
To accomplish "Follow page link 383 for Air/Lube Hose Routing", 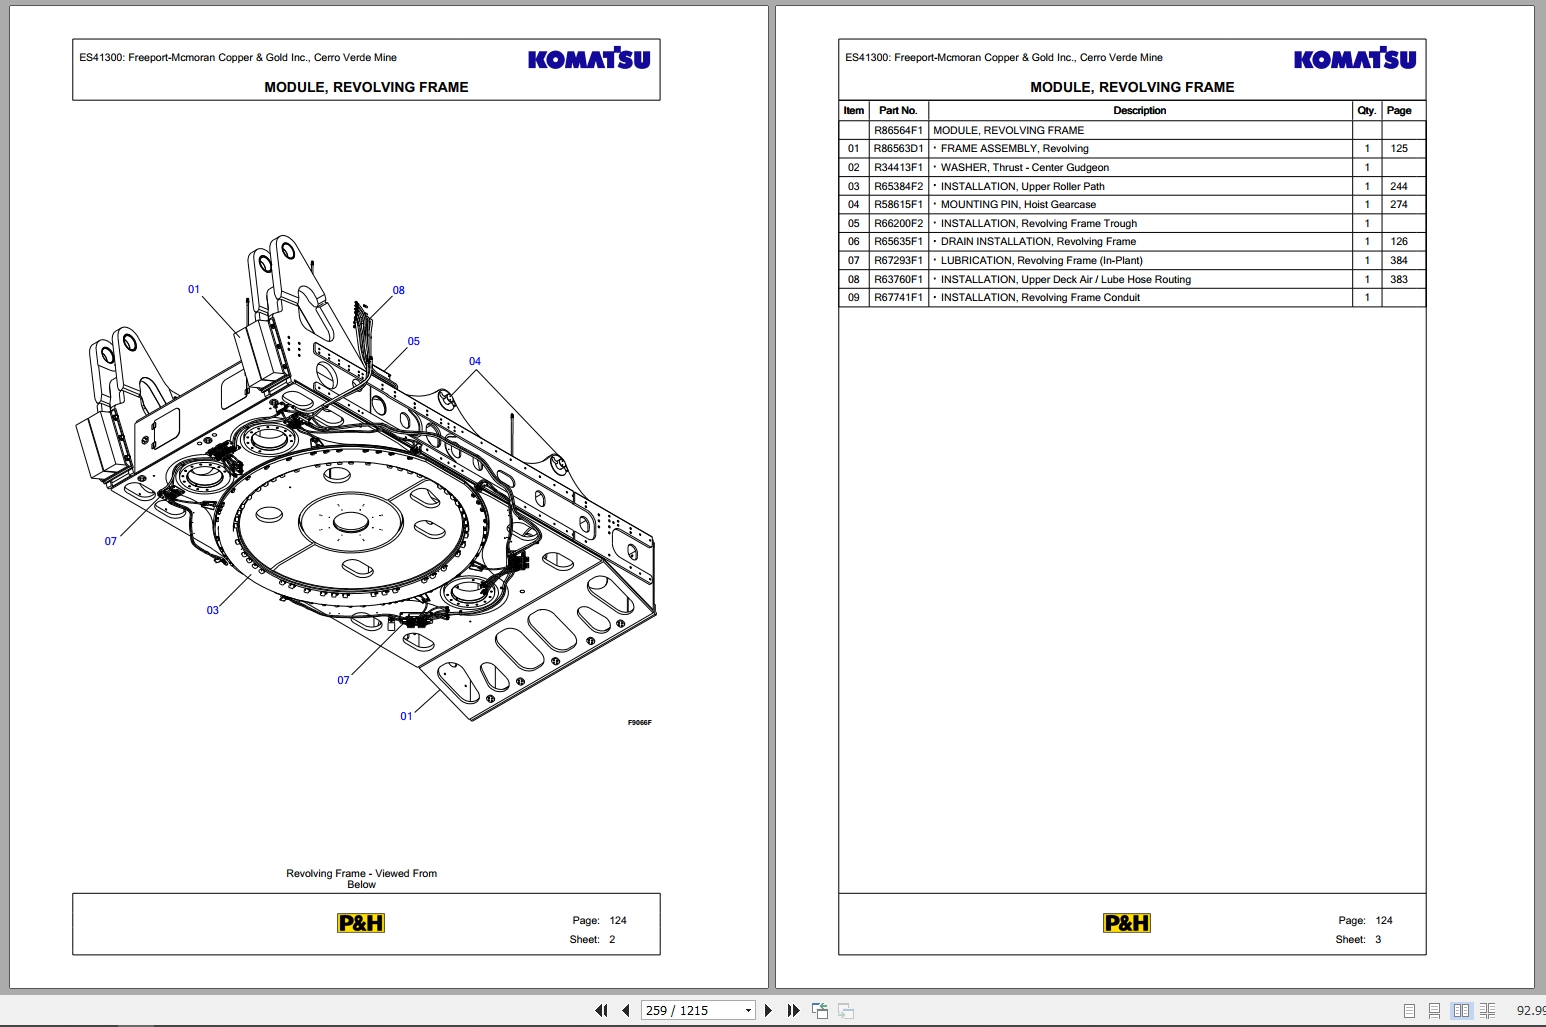I will tap(1399, 279).
